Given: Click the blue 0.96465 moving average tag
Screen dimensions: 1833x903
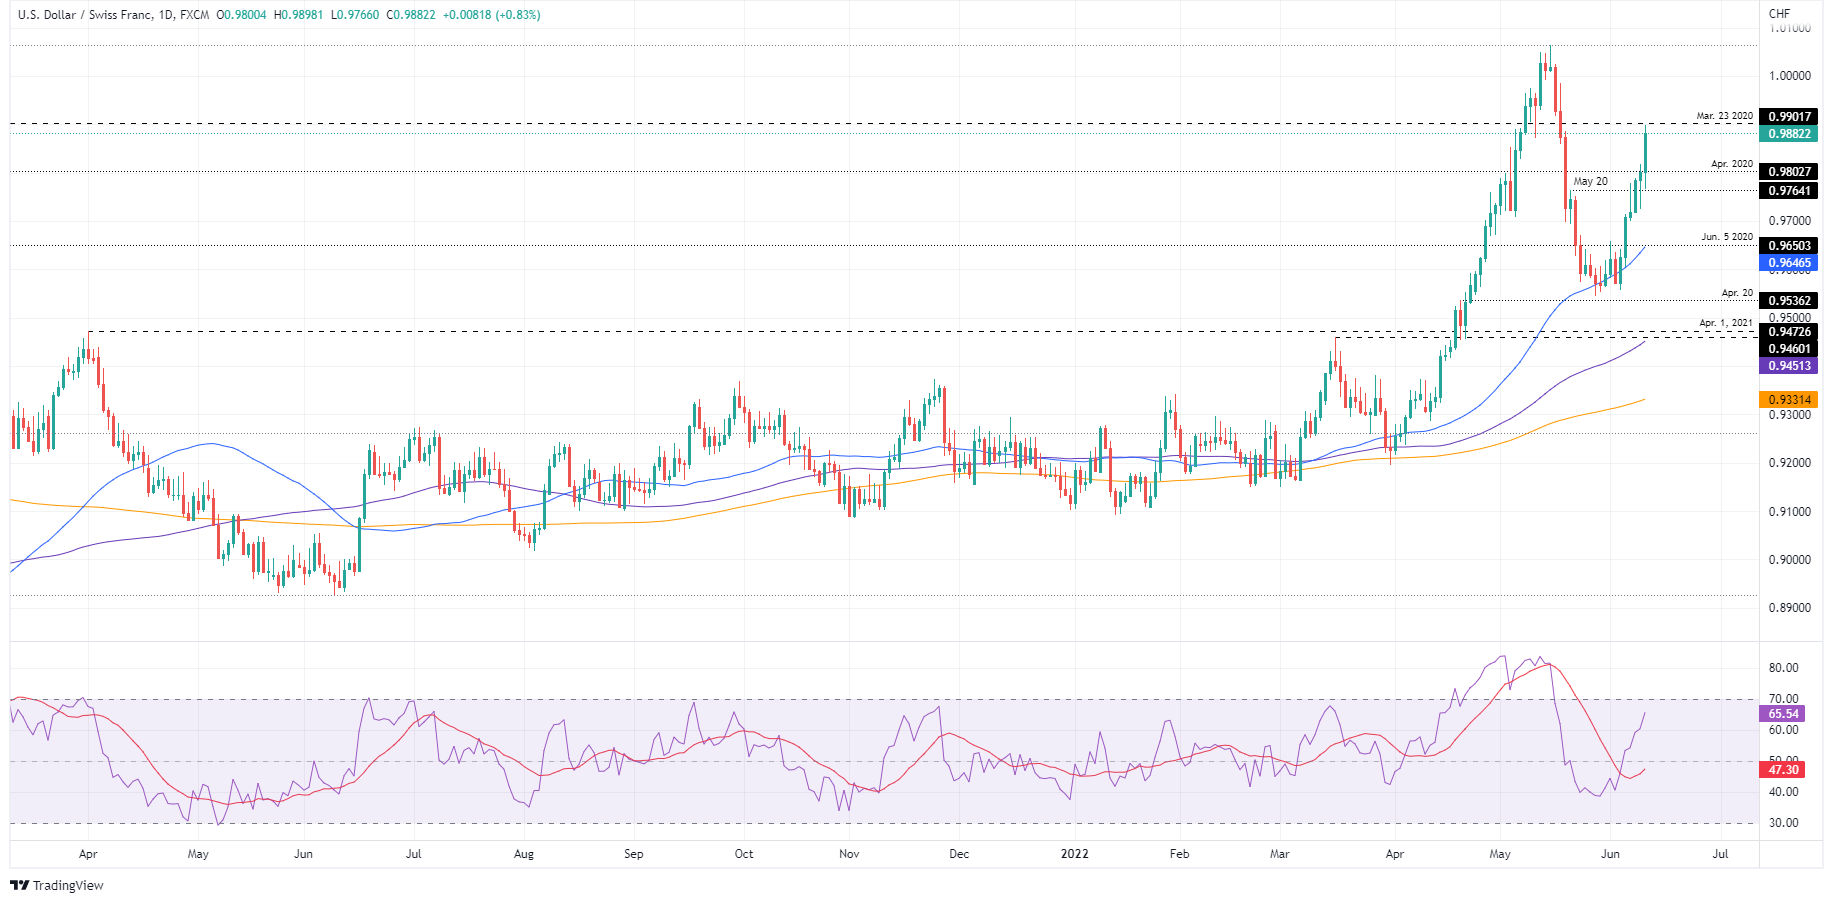Looking at the screenshot, I should 1789,263.
